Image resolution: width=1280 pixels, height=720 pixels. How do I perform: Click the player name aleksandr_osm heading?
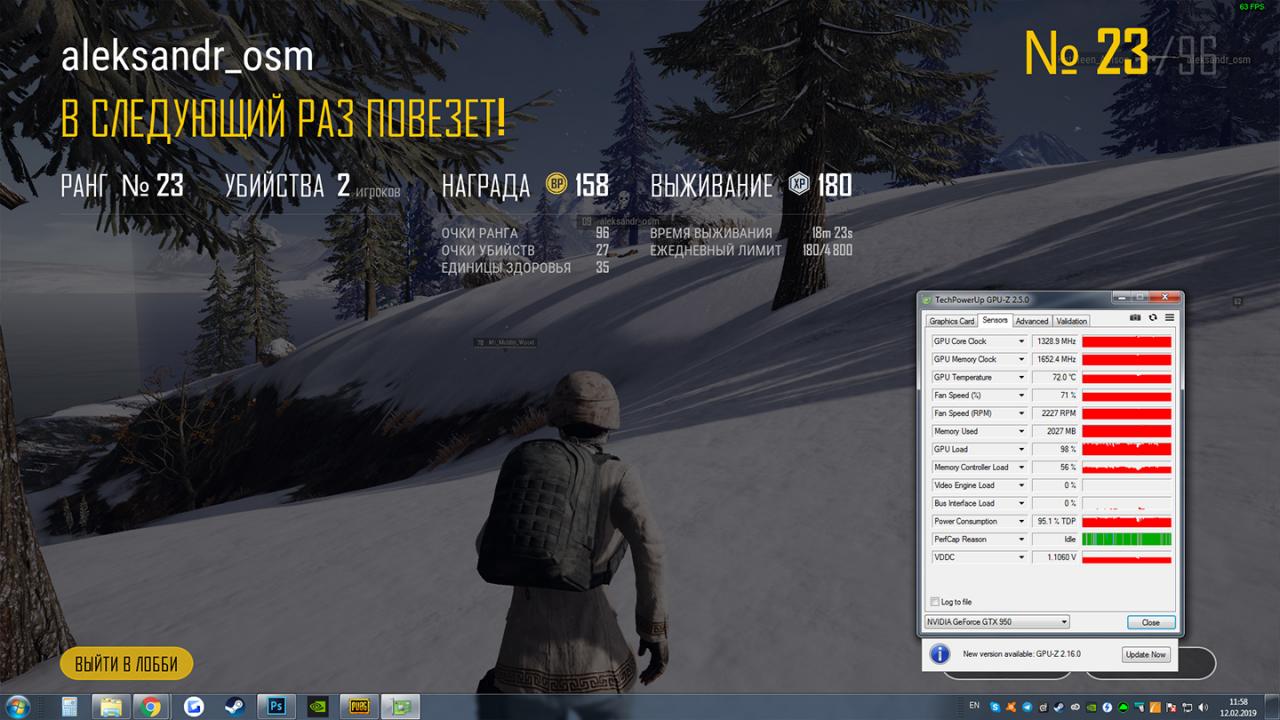(x=187, y=57)
